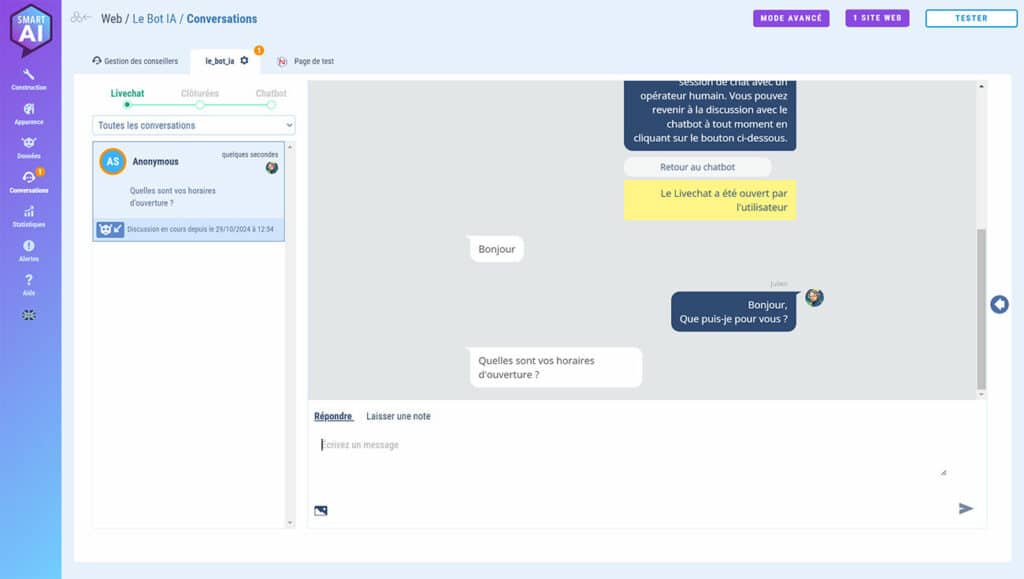
Task: Go to Données in sidebar
Action: 29,146
